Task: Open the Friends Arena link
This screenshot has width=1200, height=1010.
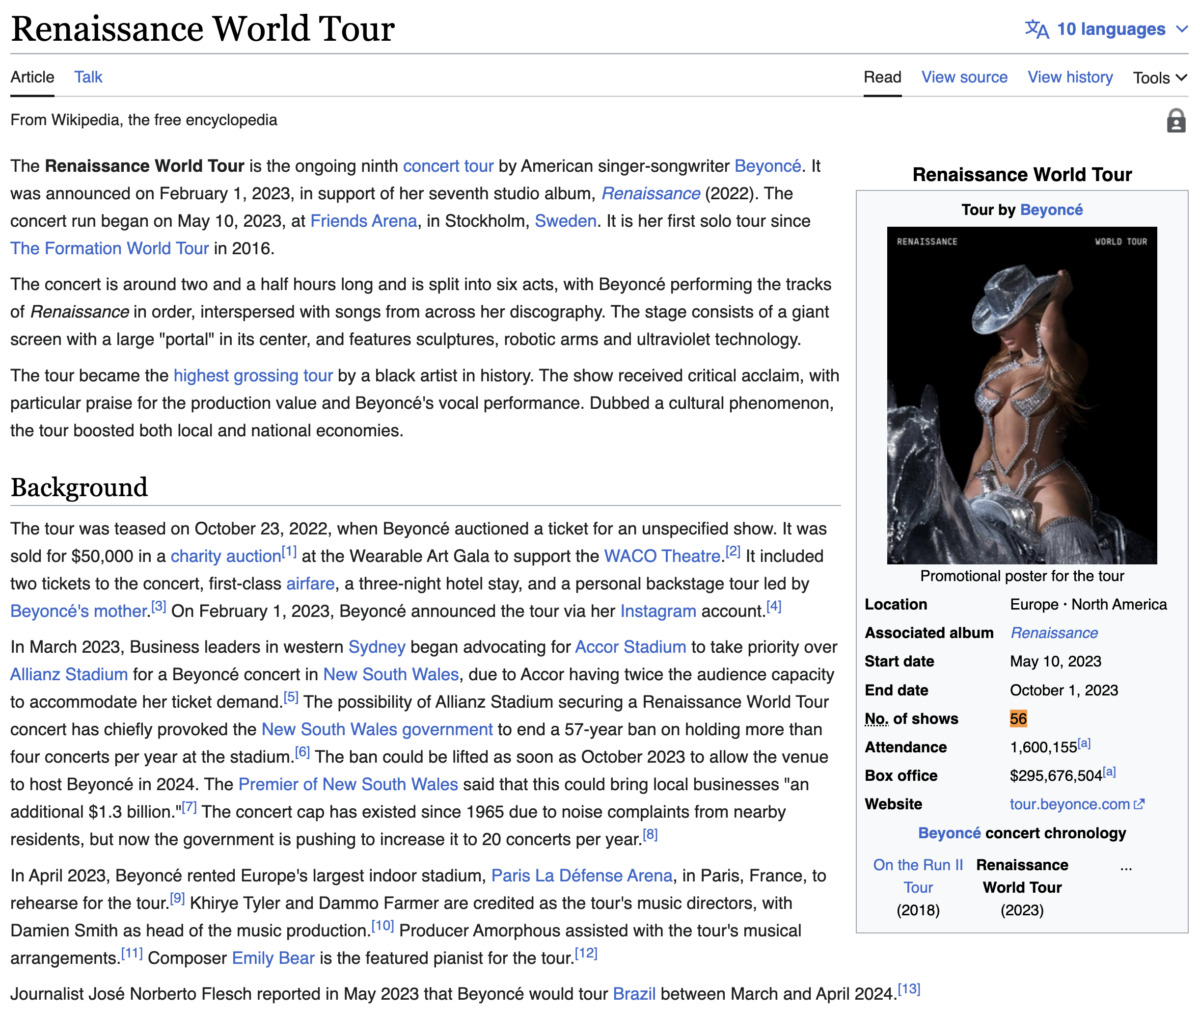Action: (x=363, y=221)
